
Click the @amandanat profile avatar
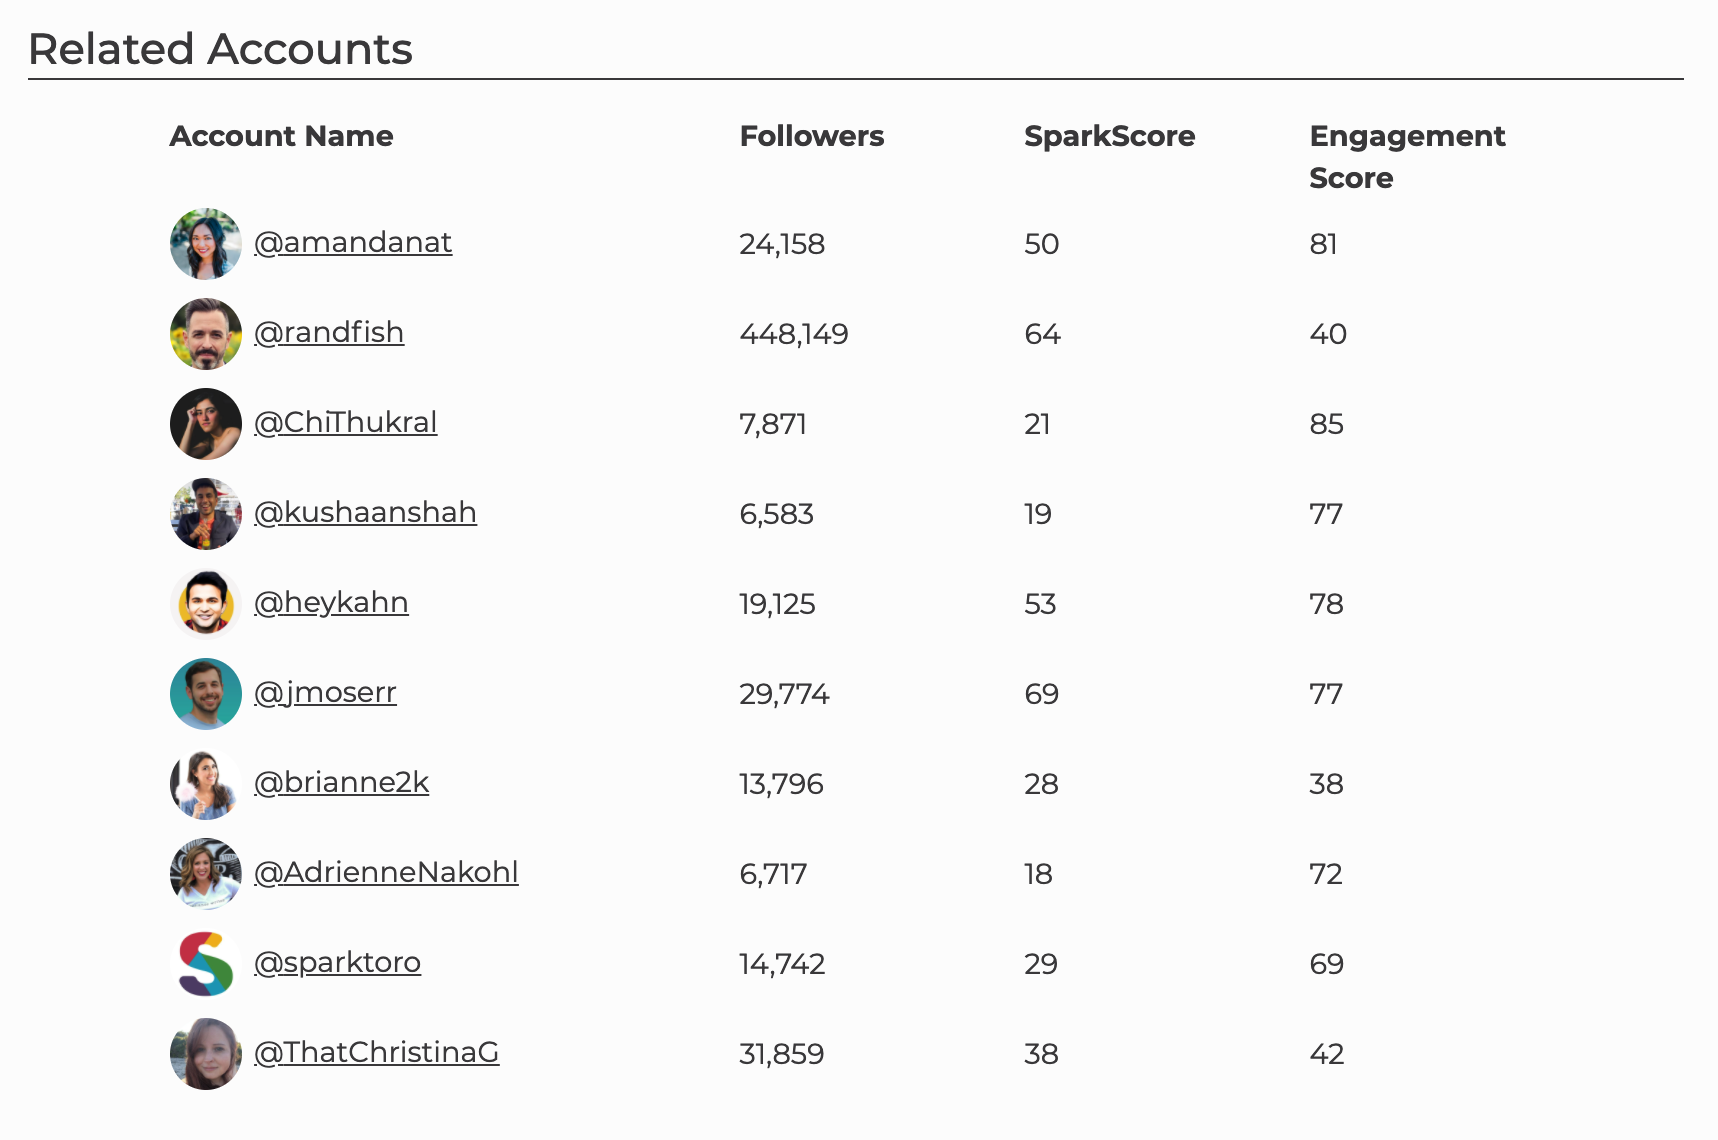(x=206, y=244)
